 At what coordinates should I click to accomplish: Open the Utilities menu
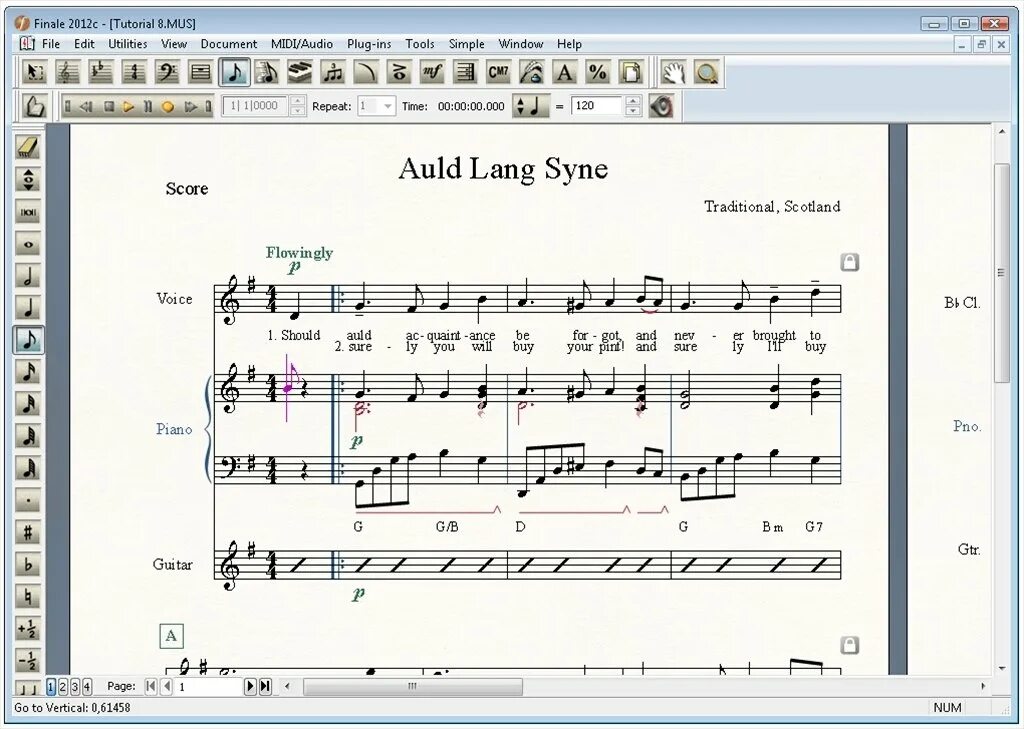pos(127,44)
